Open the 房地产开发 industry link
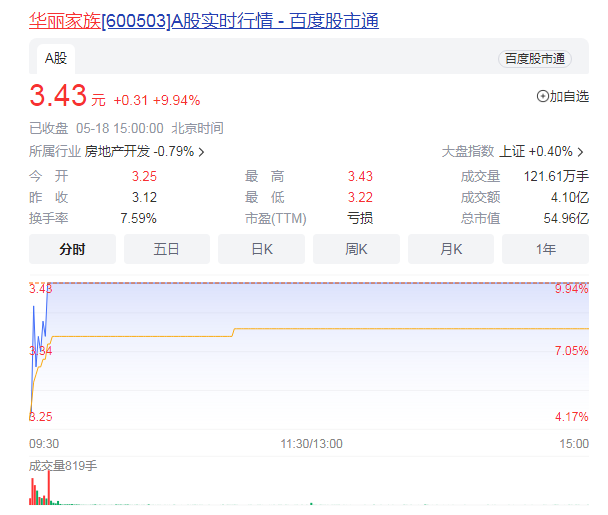 (117, 152)
